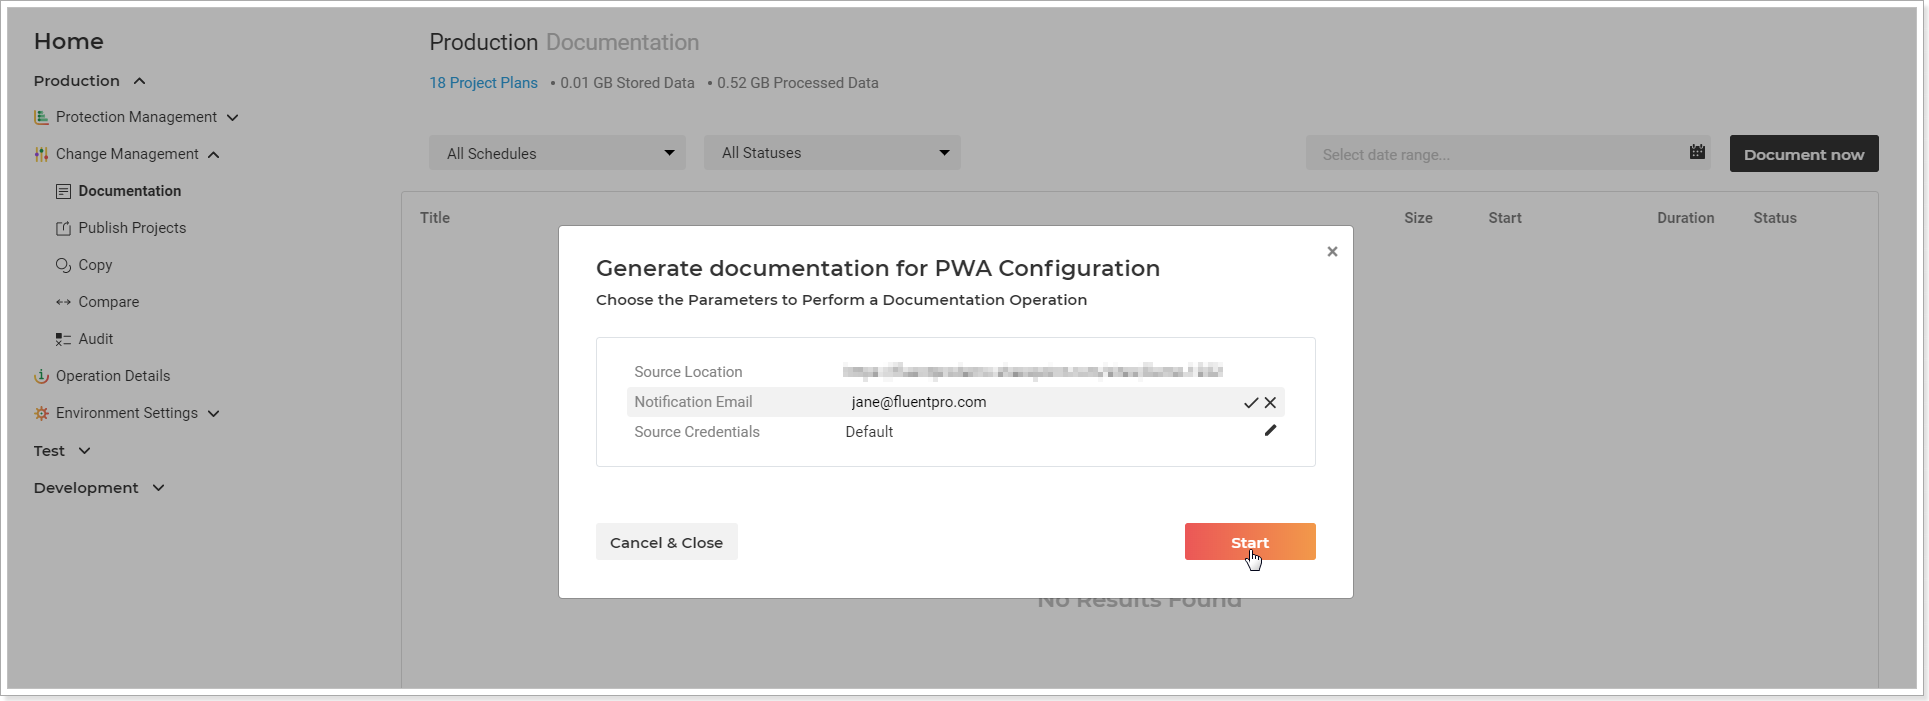Image resolution: width=1929 pixels, height=701 pixels.
Task: Expand Protection Management submenu
Action: (233, 118)
